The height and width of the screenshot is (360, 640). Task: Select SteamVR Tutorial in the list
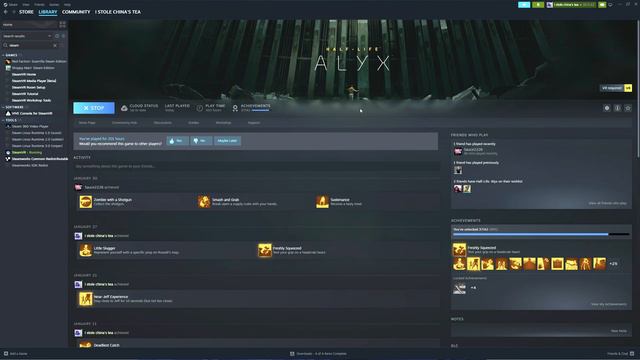click(25, 94)
